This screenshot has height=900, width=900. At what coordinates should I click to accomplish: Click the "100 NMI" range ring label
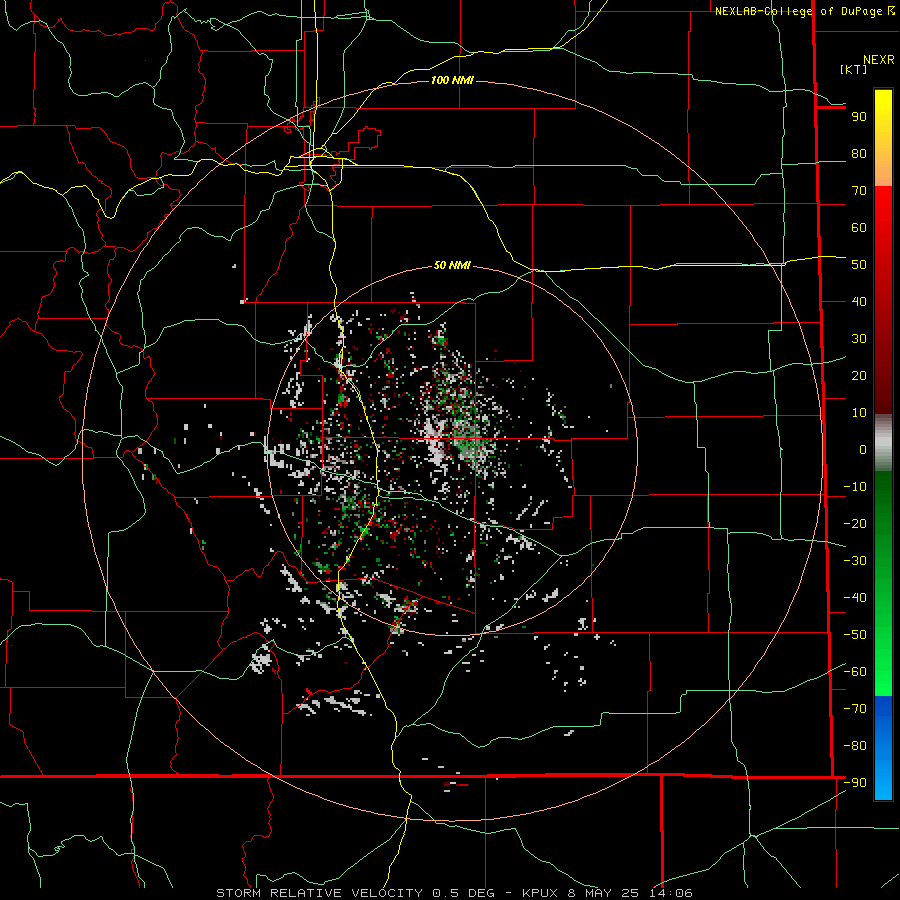tap(452, 80)
